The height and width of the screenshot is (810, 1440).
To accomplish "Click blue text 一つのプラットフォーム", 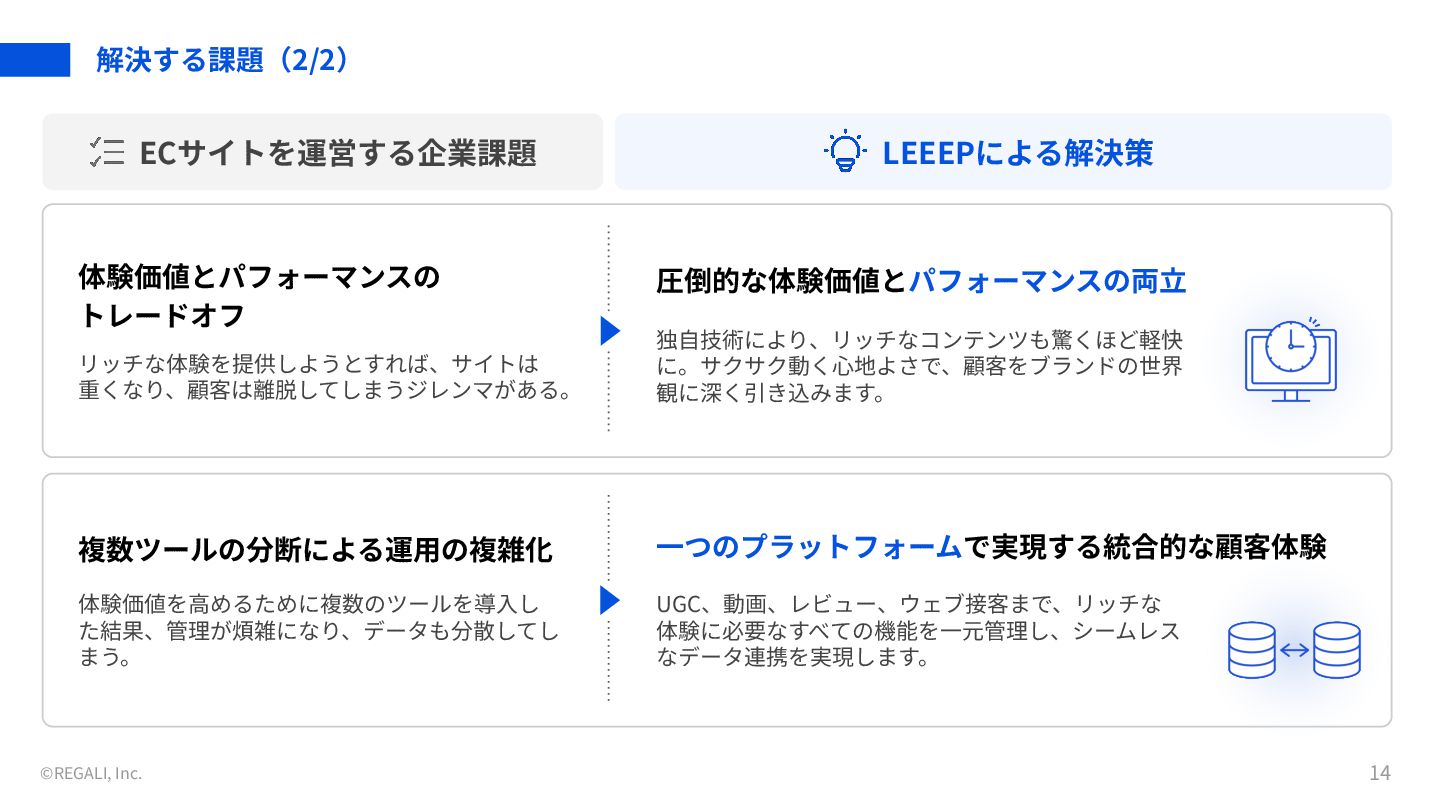I will pyautogui.click(x=808, y=547).
